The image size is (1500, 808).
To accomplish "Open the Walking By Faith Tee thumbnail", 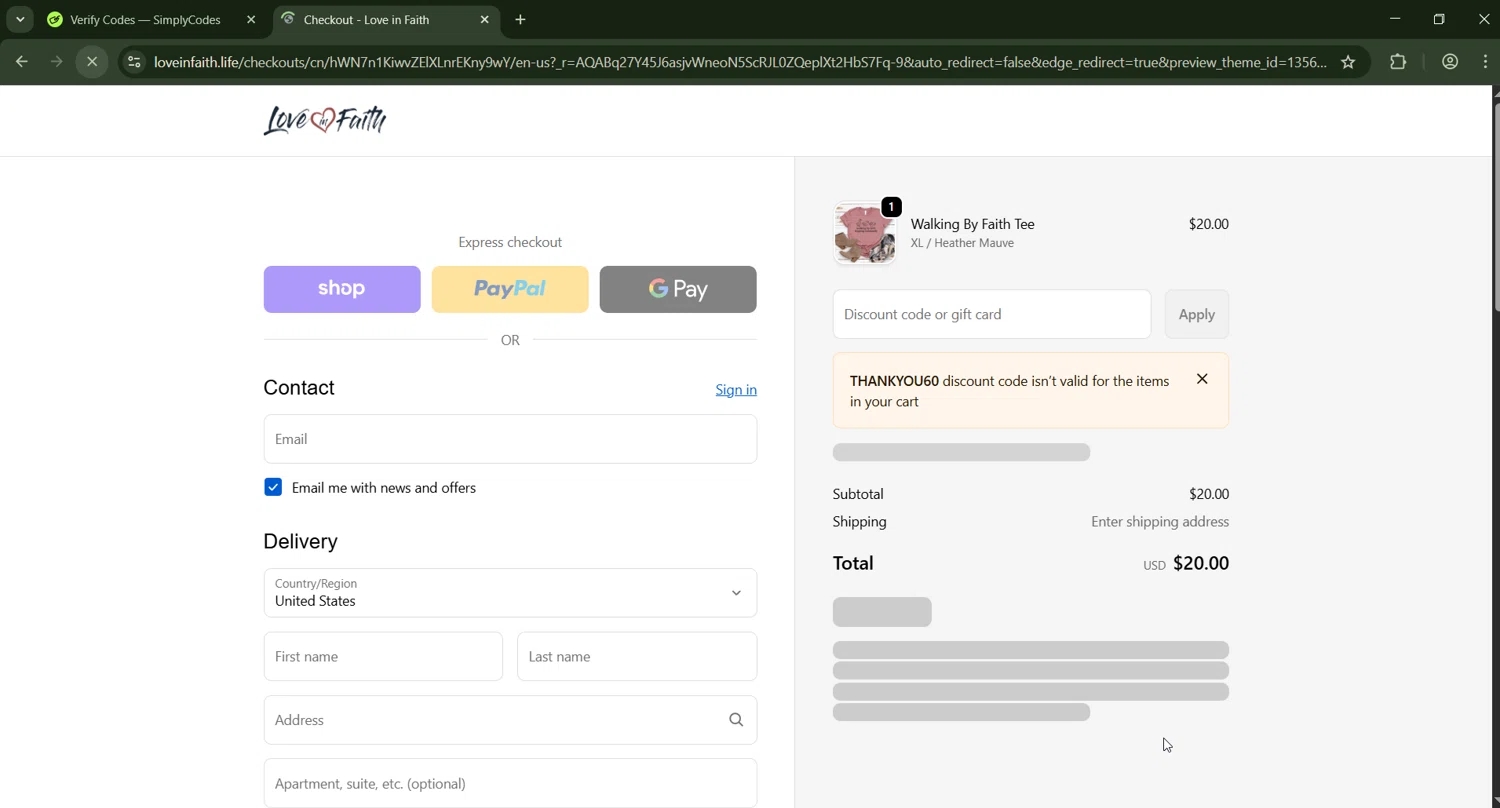I will pyautogui.click(x=865, y=233).
